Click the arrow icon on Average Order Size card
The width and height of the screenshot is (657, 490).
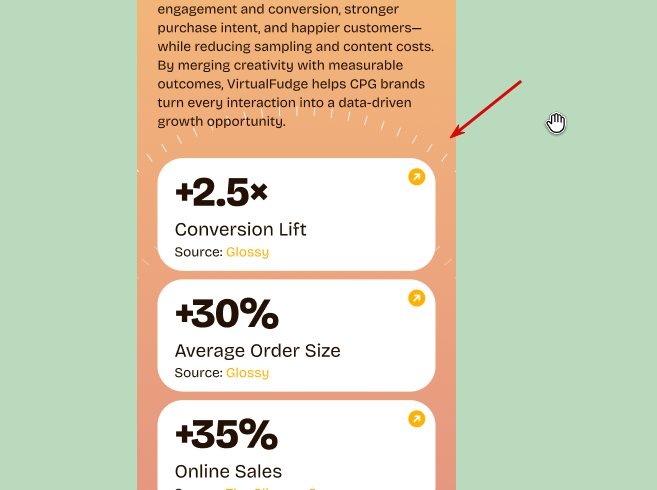pos(416,298)
